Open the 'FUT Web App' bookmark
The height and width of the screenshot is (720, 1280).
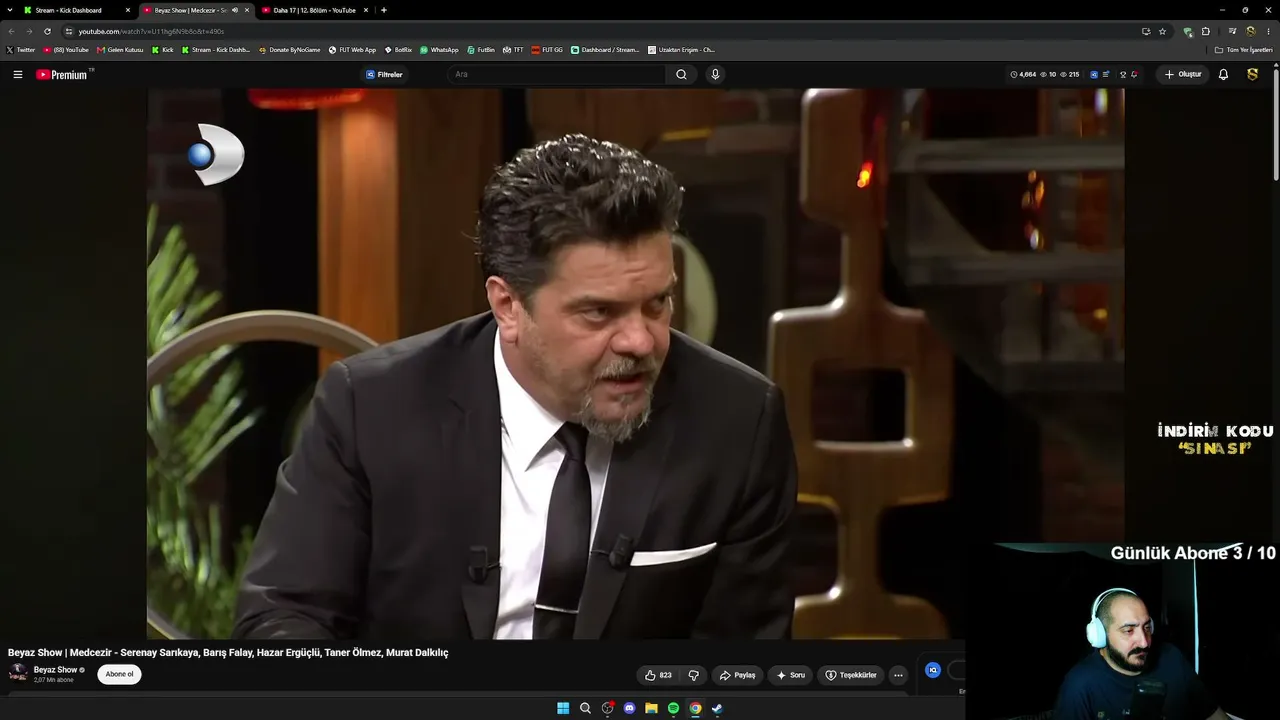click(353, 50)
